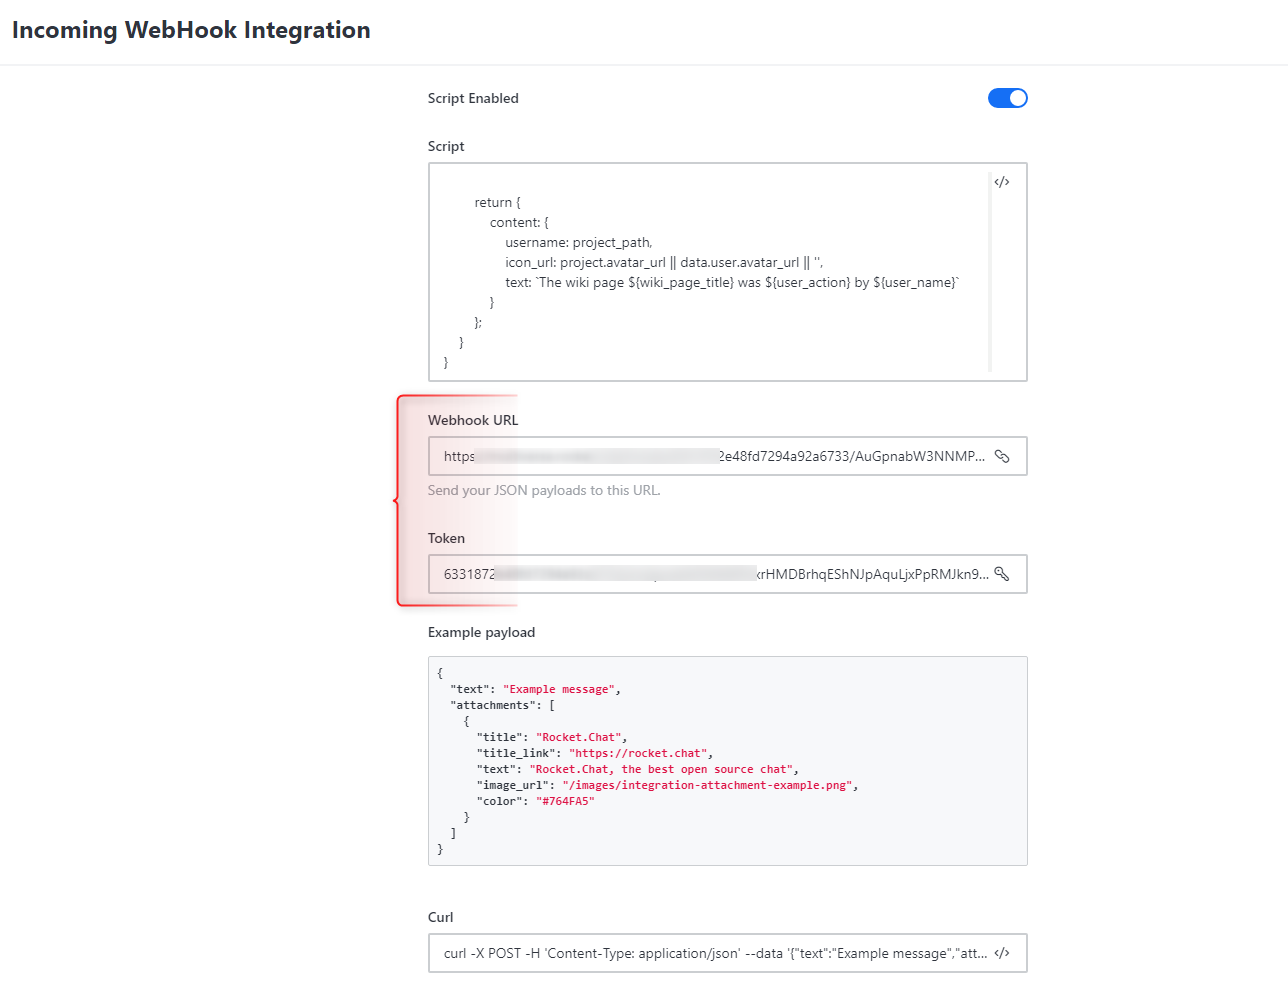Click the 'username: project_path' line in script
This screenshot has width=1288, height=997.
(x=578, y=242)
